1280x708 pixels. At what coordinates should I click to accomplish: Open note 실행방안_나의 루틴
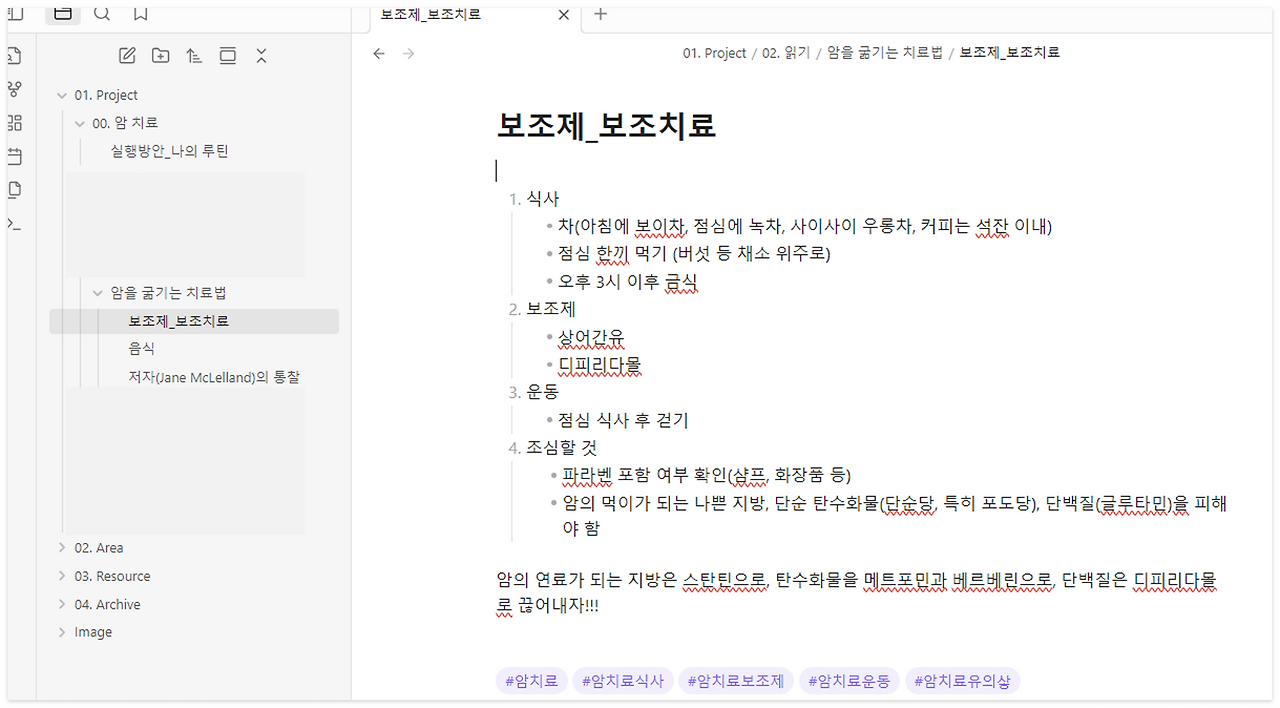(x=170, y=151)
